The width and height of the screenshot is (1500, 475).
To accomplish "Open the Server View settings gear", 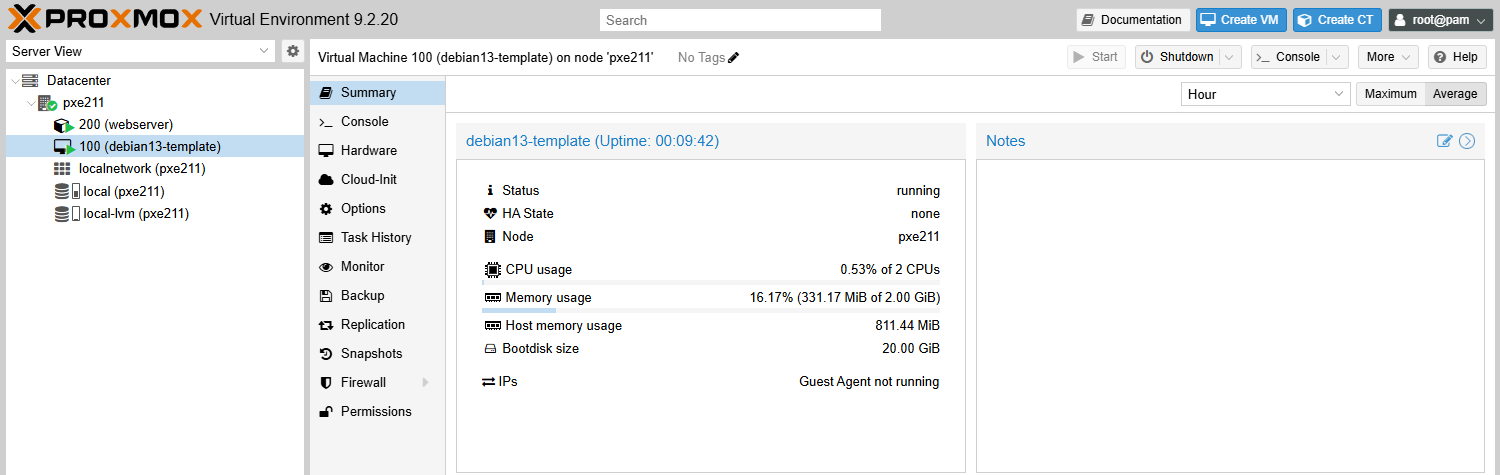I will pos(293,51).
